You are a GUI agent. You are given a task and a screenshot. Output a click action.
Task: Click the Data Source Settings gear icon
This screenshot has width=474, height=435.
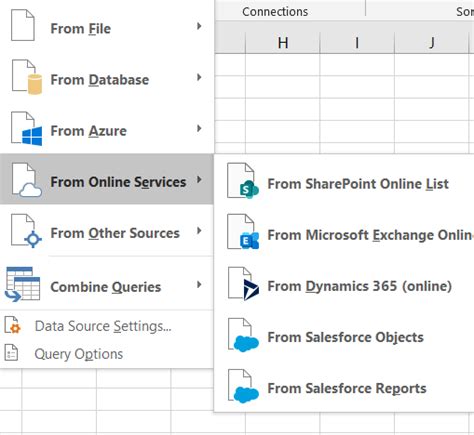pos(12,325)
